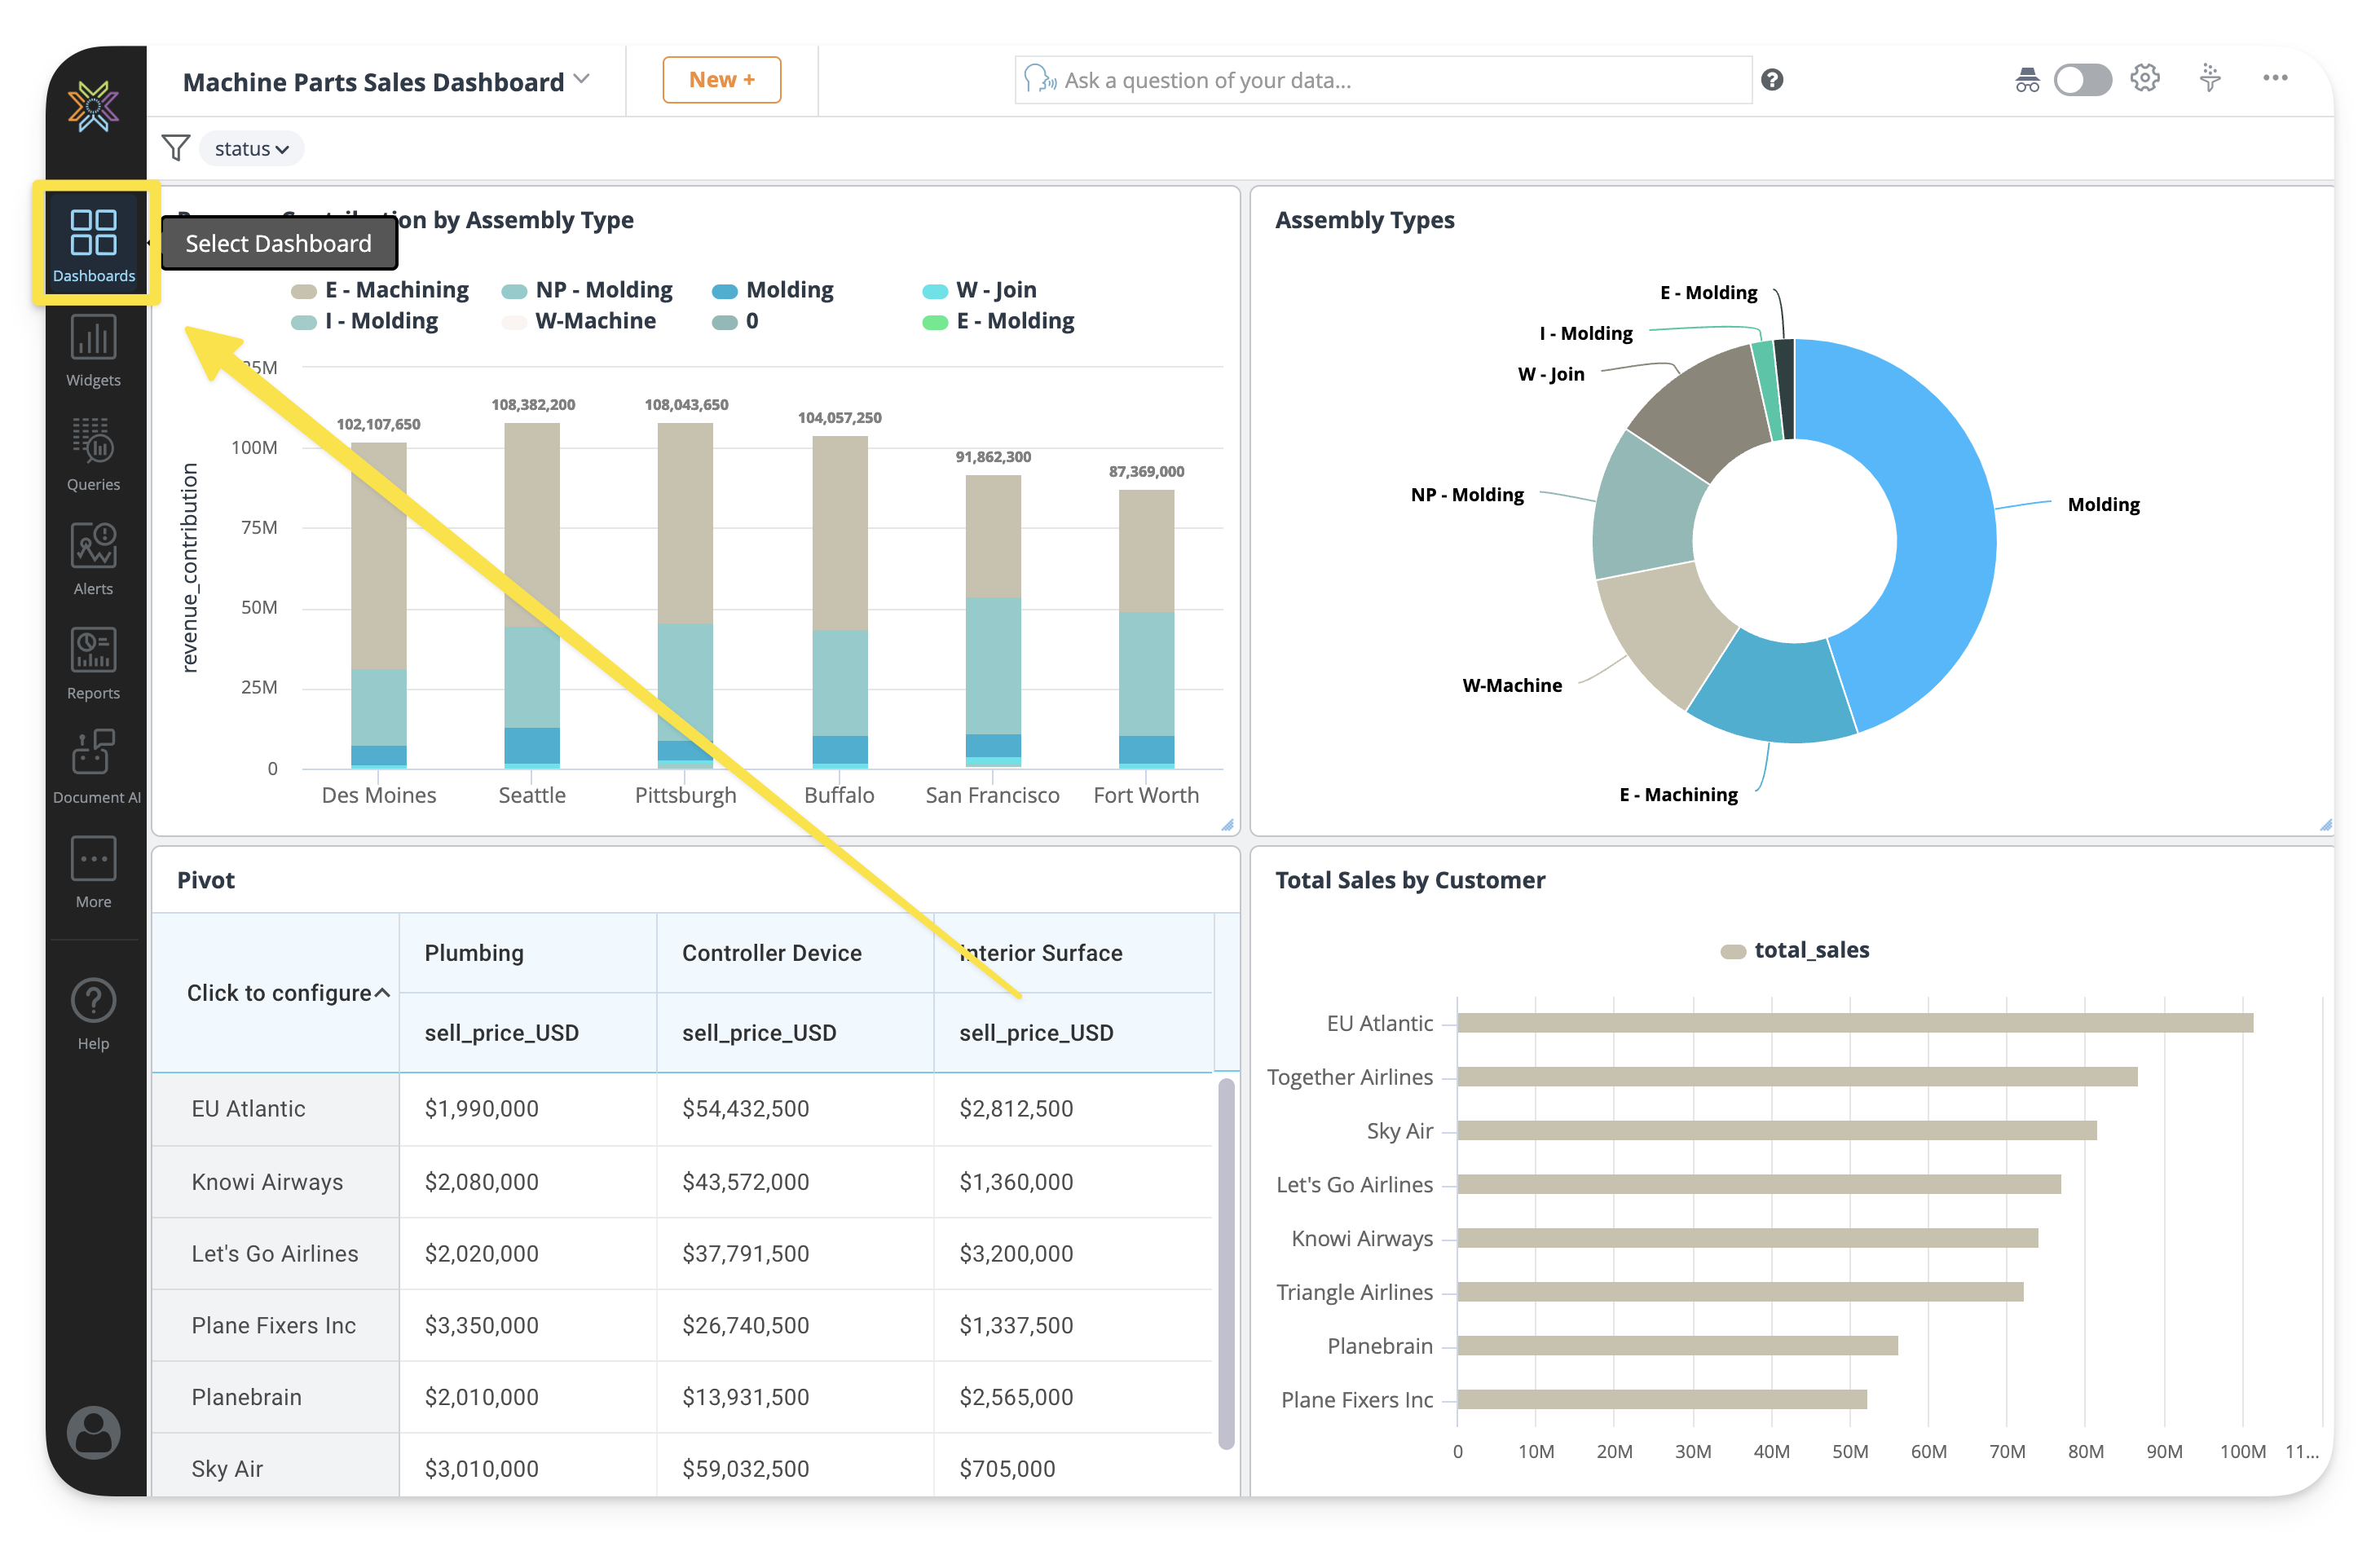Open the status filter dropdown
Viewport: 2380px width, 1542px height.
click(x=251, y=149)
